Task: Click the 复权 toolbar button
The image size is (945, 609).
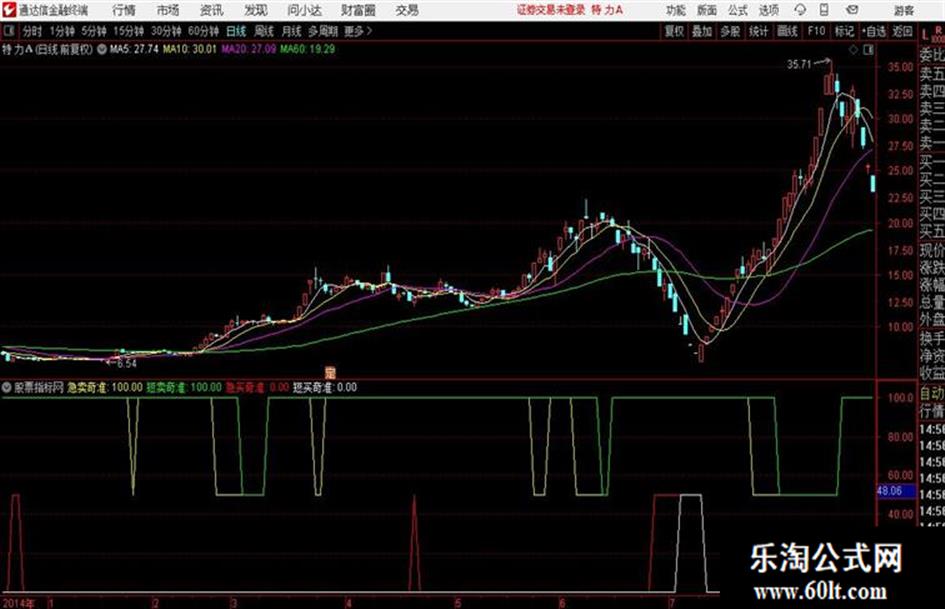Action: coord(674,31)
